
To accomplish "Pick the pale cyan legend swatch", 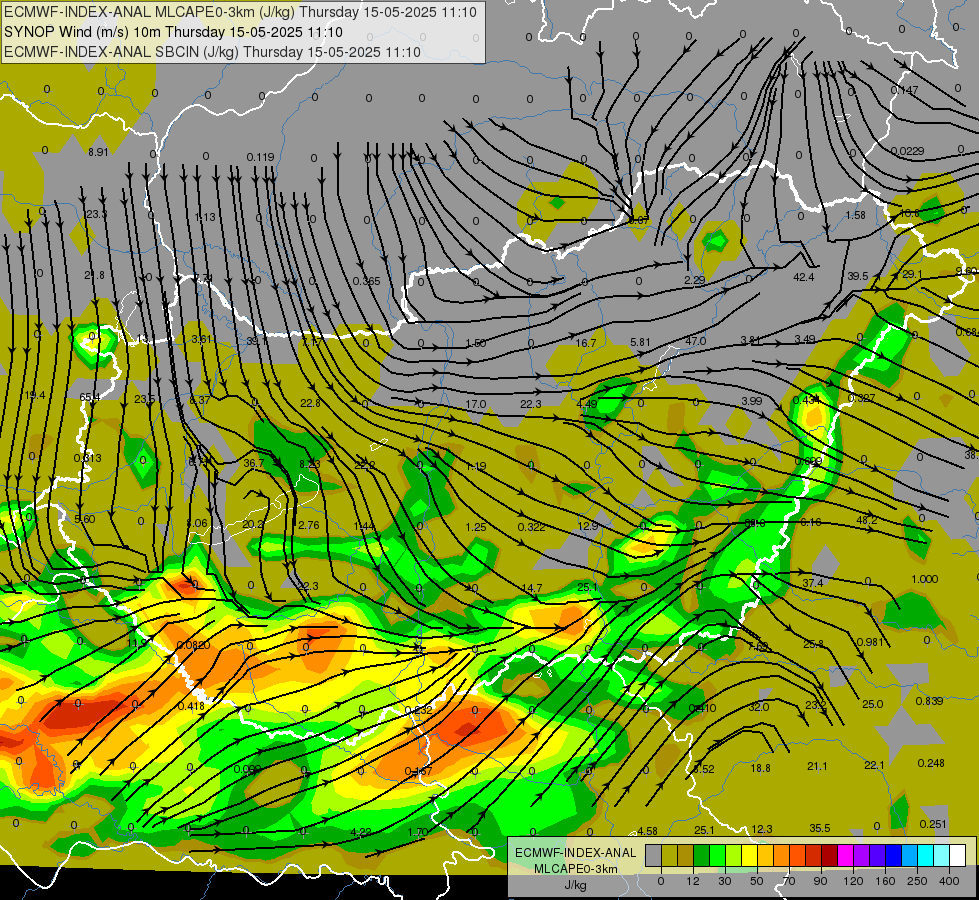I will click(x=942, y=855).
